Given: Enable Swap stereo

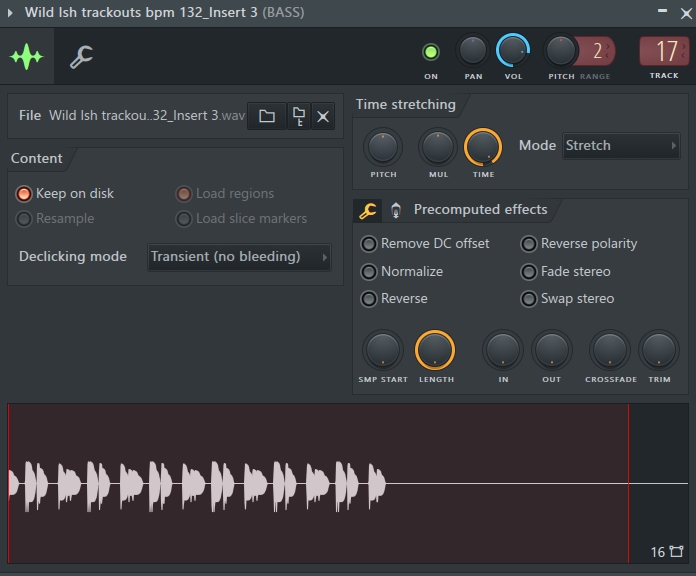Looking at the screenshot, I should click(x=567, y=299).
